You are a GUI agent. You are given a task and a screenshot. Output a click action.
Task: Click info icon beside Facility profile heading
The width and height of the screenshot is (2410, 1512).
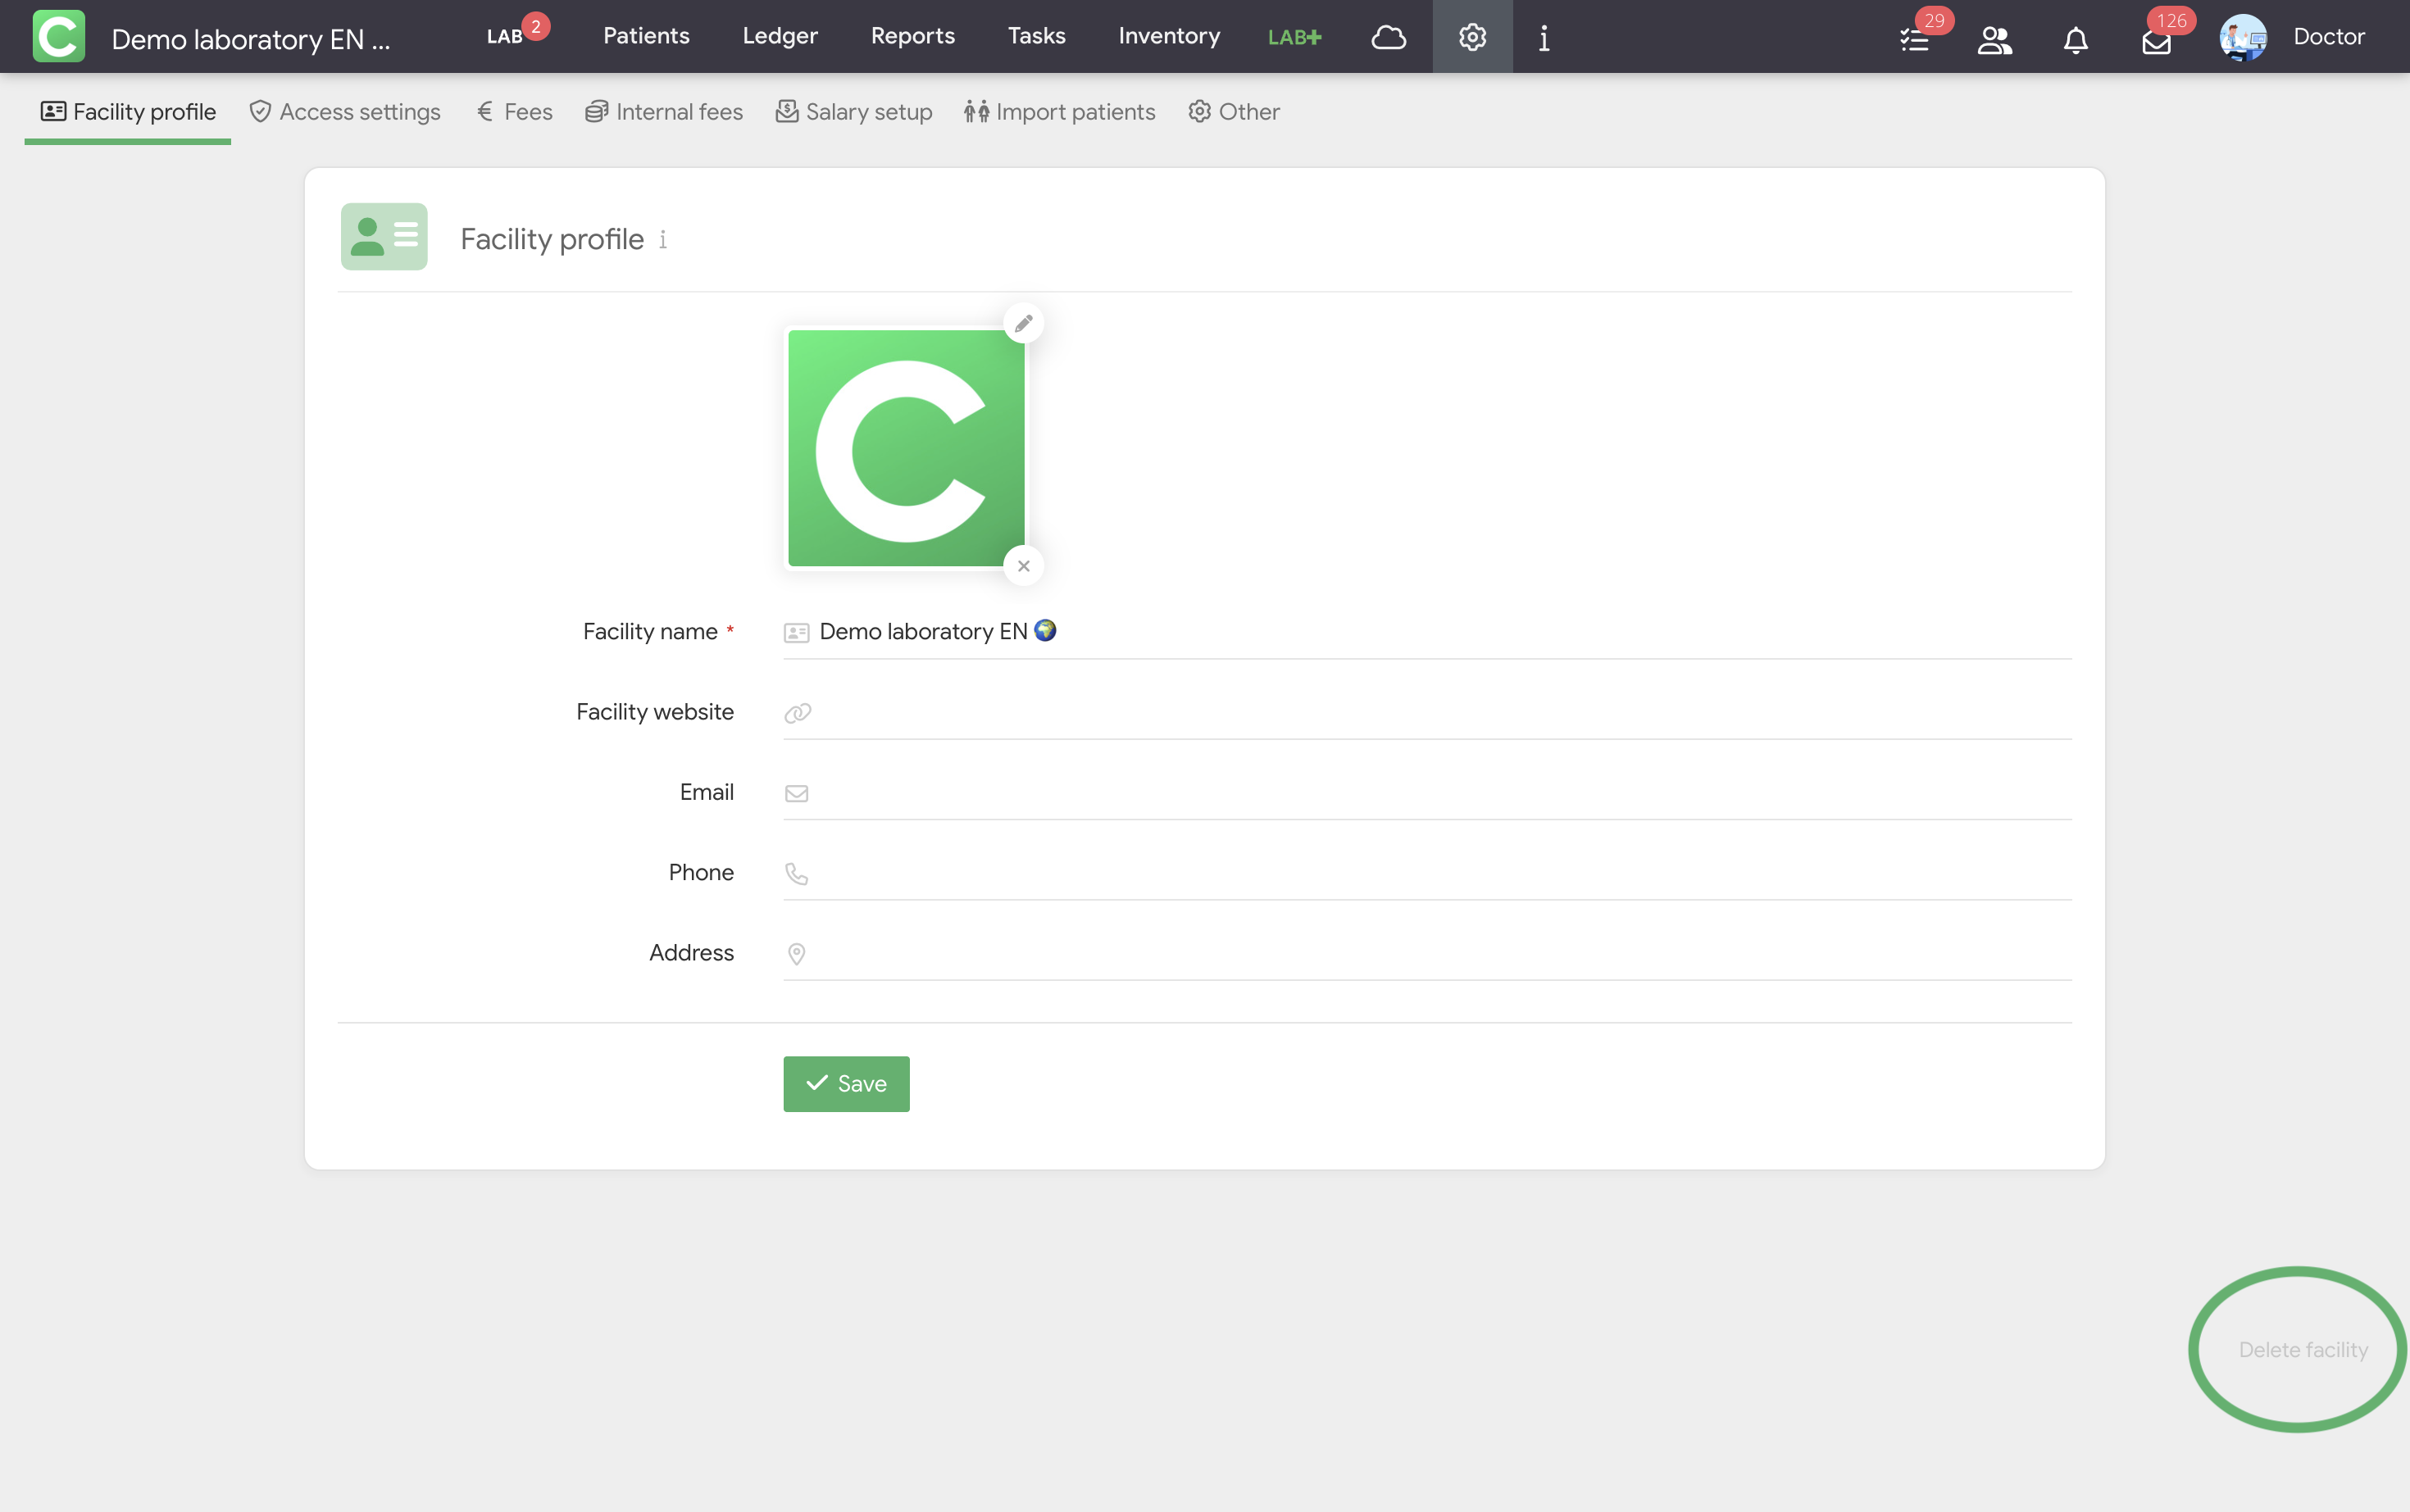pyautogui.click(x=663, y=240)
